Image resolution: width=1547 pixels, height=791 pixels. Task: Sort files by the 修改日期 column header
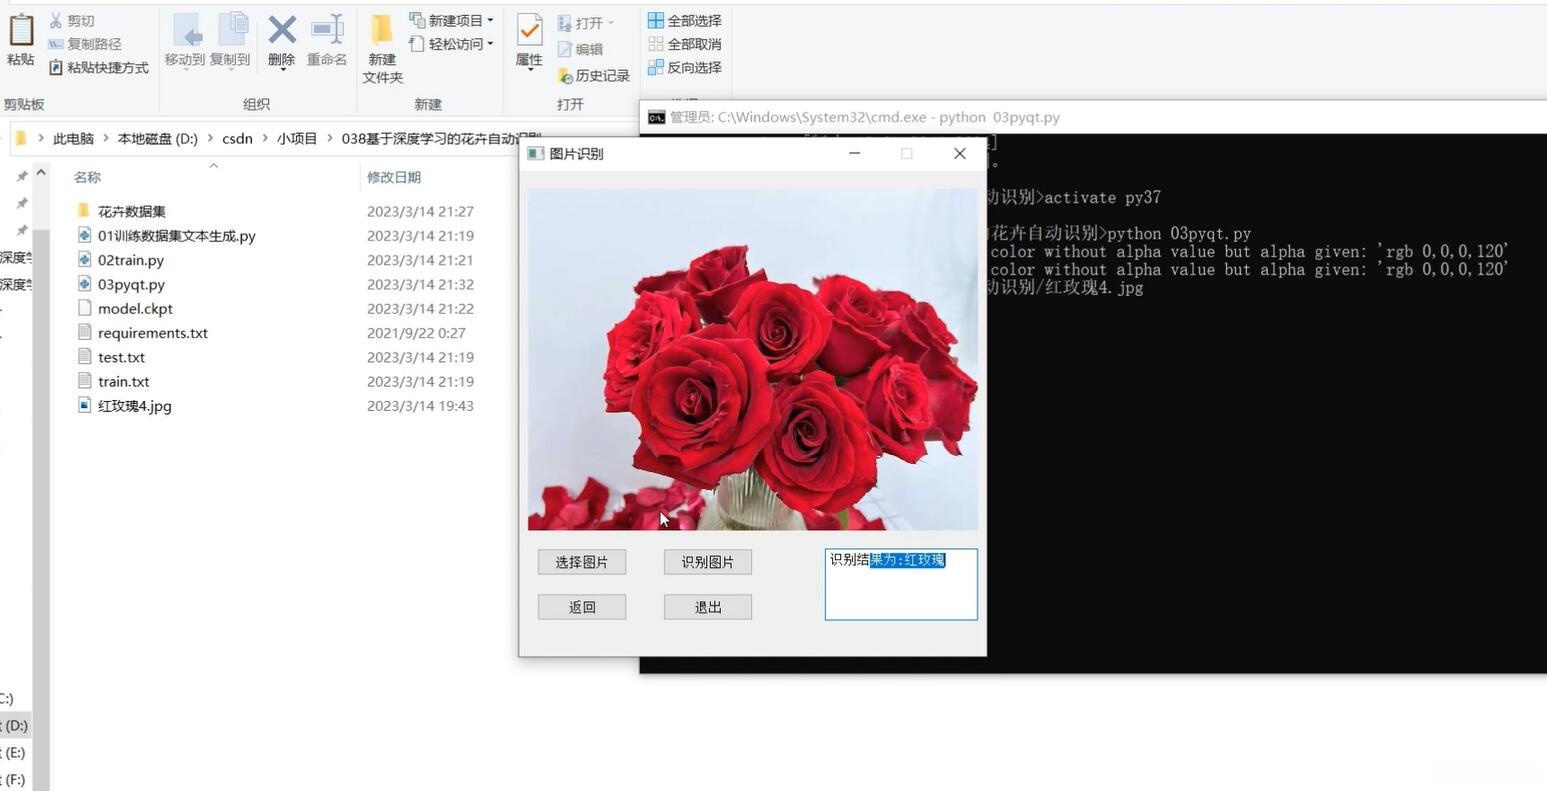[x=394, y=177]
